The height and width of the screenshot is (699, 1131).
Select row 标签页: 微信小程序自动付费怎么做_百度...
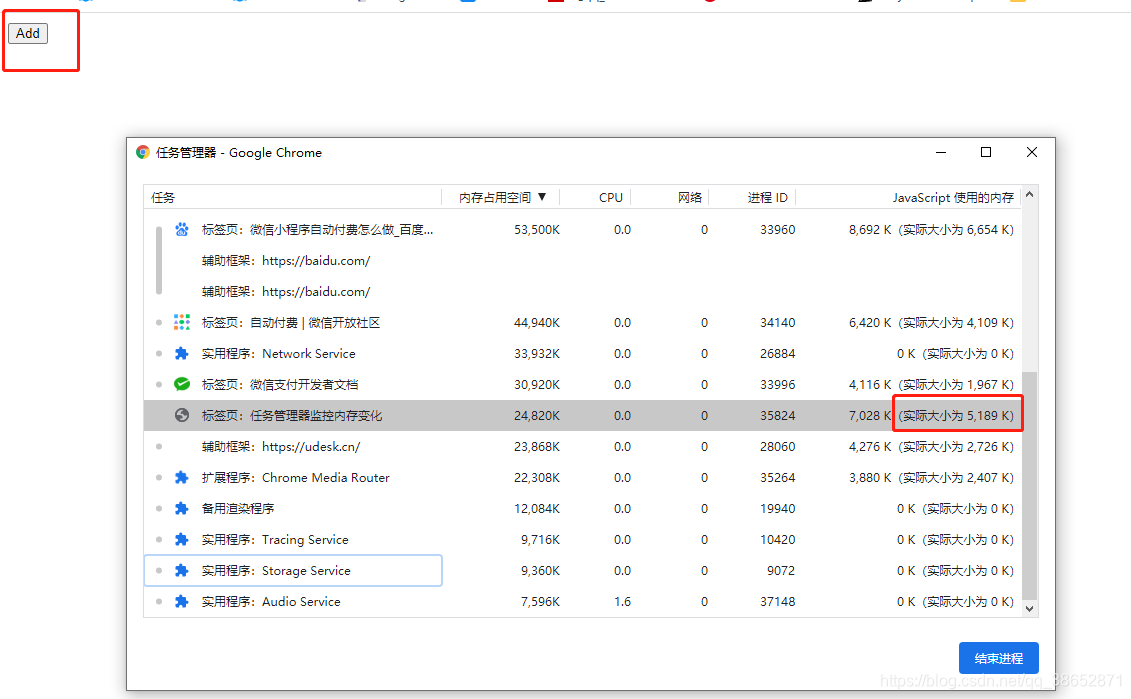tap(583, 229)
